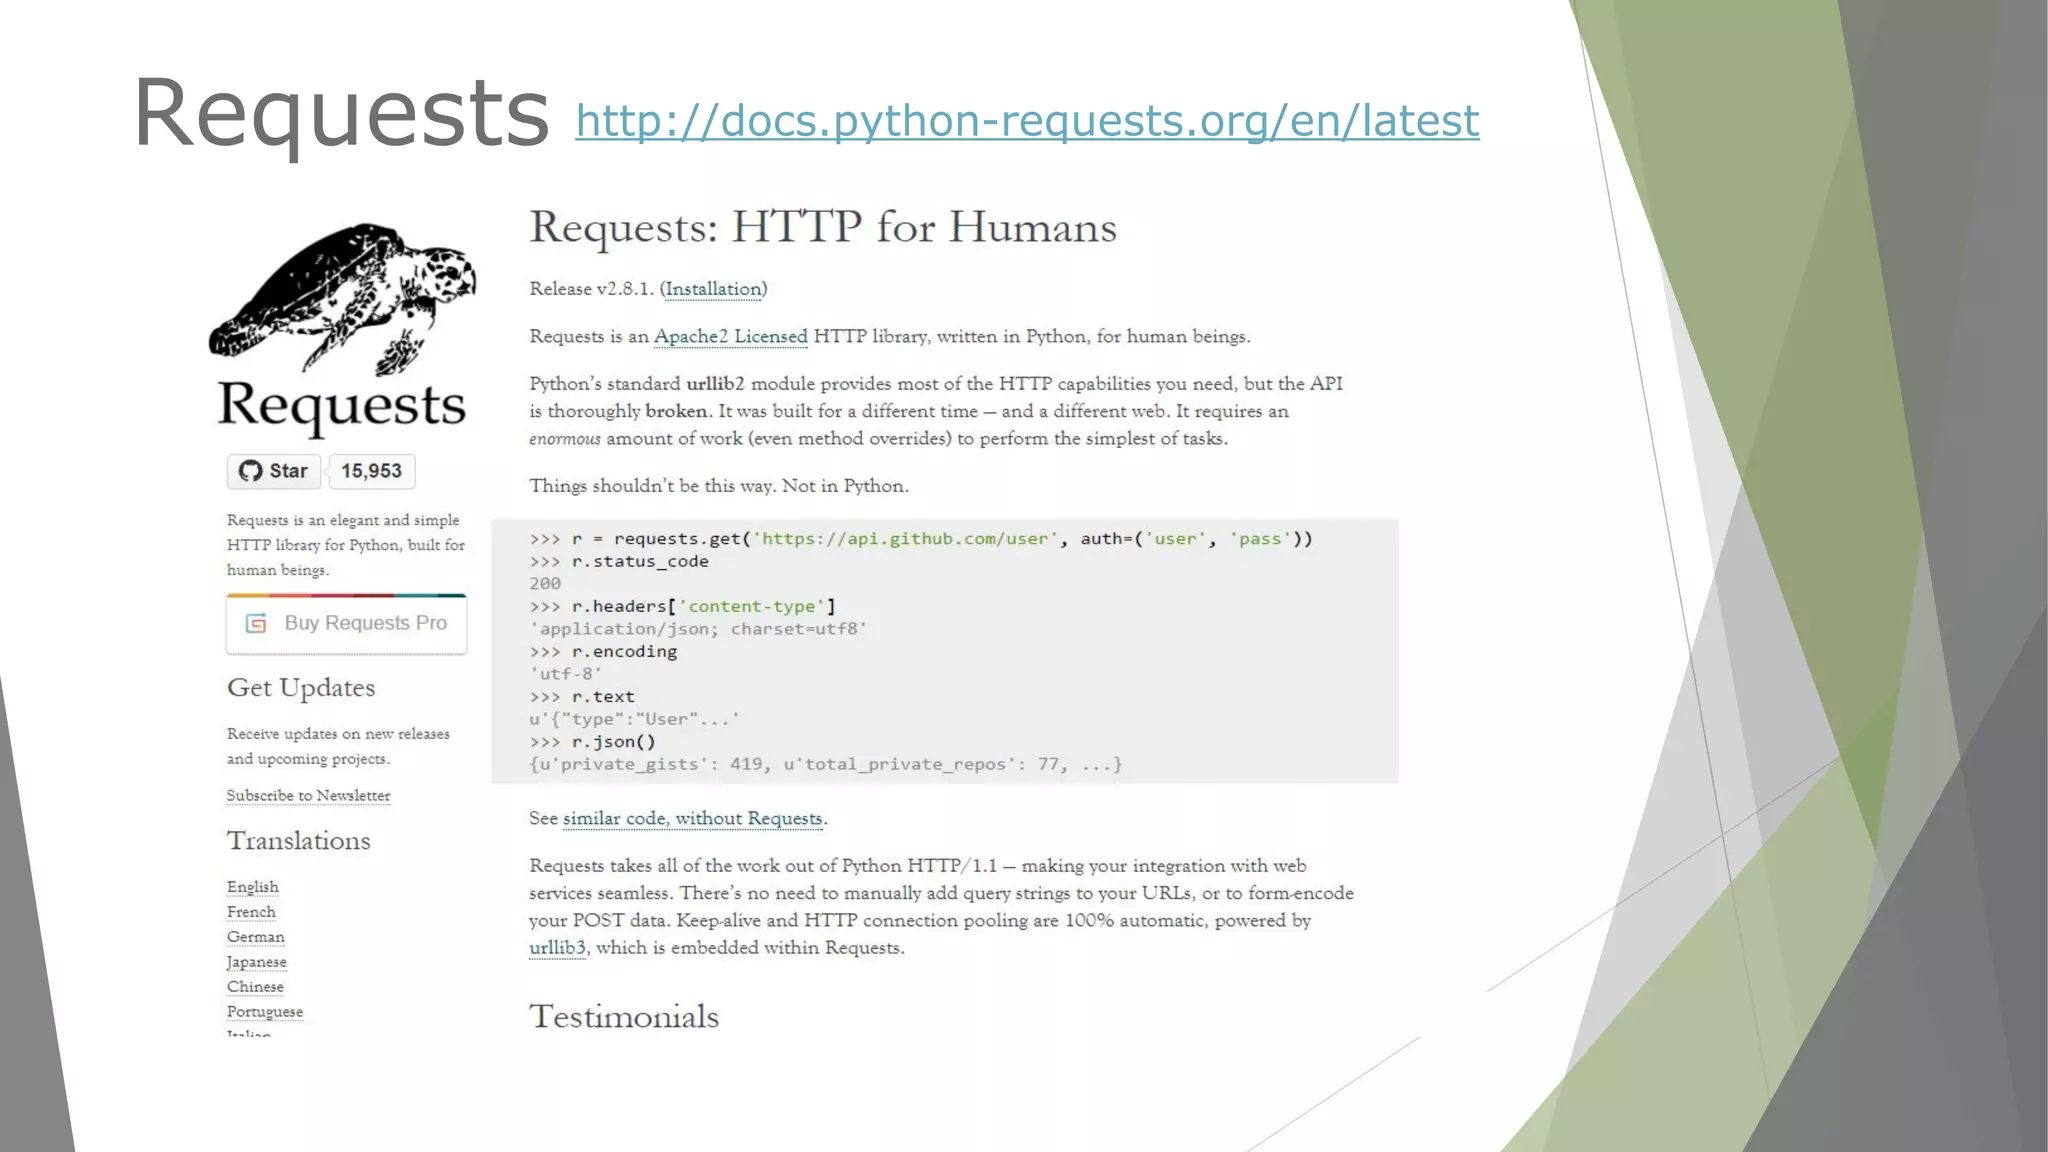
Task: Open 'similar code, without Requests' link
Action: click(693, 819)
